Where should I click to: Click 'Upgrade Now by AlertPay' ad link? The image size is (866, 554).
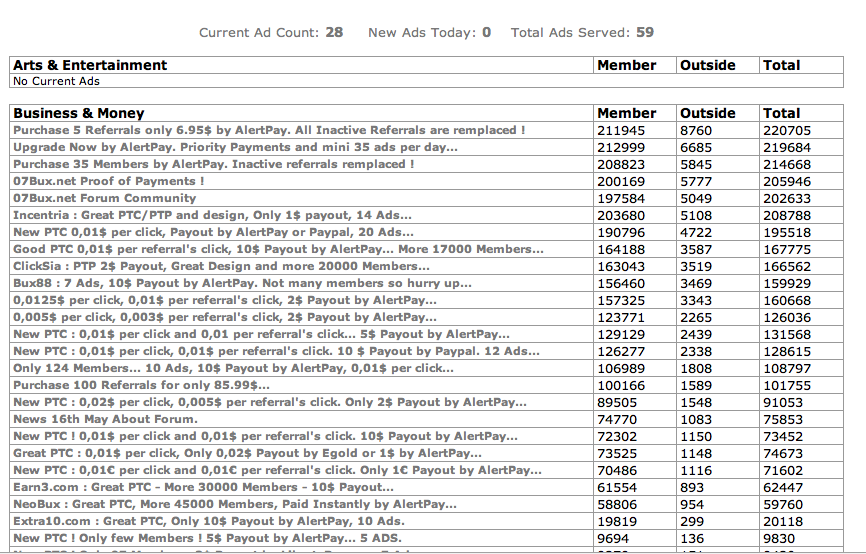click(x=235, y=147)
